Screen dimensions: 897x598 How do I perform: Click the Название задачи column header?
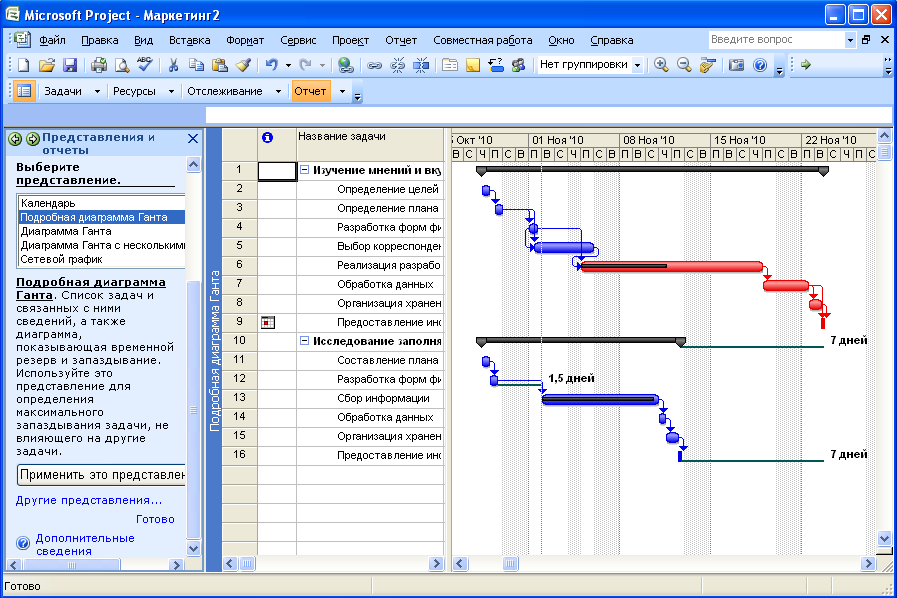click(x=370, y=144)
